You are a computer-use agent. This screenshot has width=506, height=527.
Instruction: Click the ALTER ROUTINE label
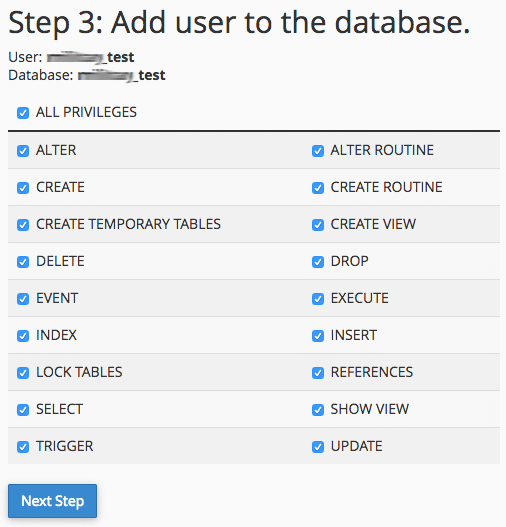[382, 150]
